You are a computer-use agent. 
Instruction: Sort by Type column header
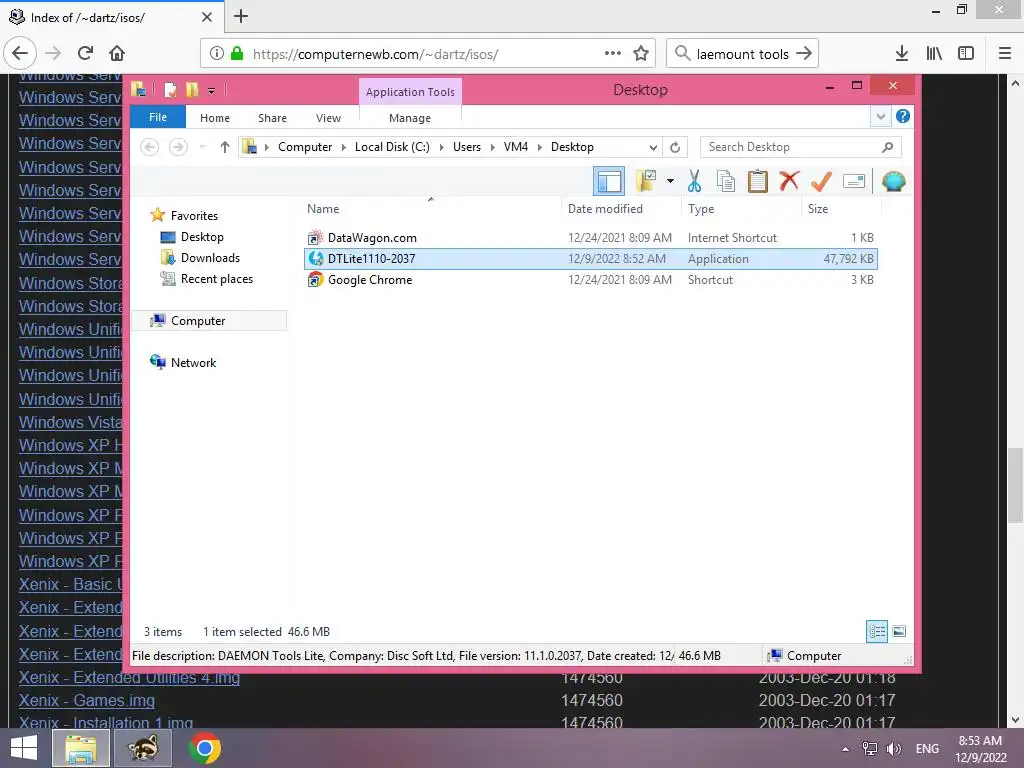coord(741,208)
